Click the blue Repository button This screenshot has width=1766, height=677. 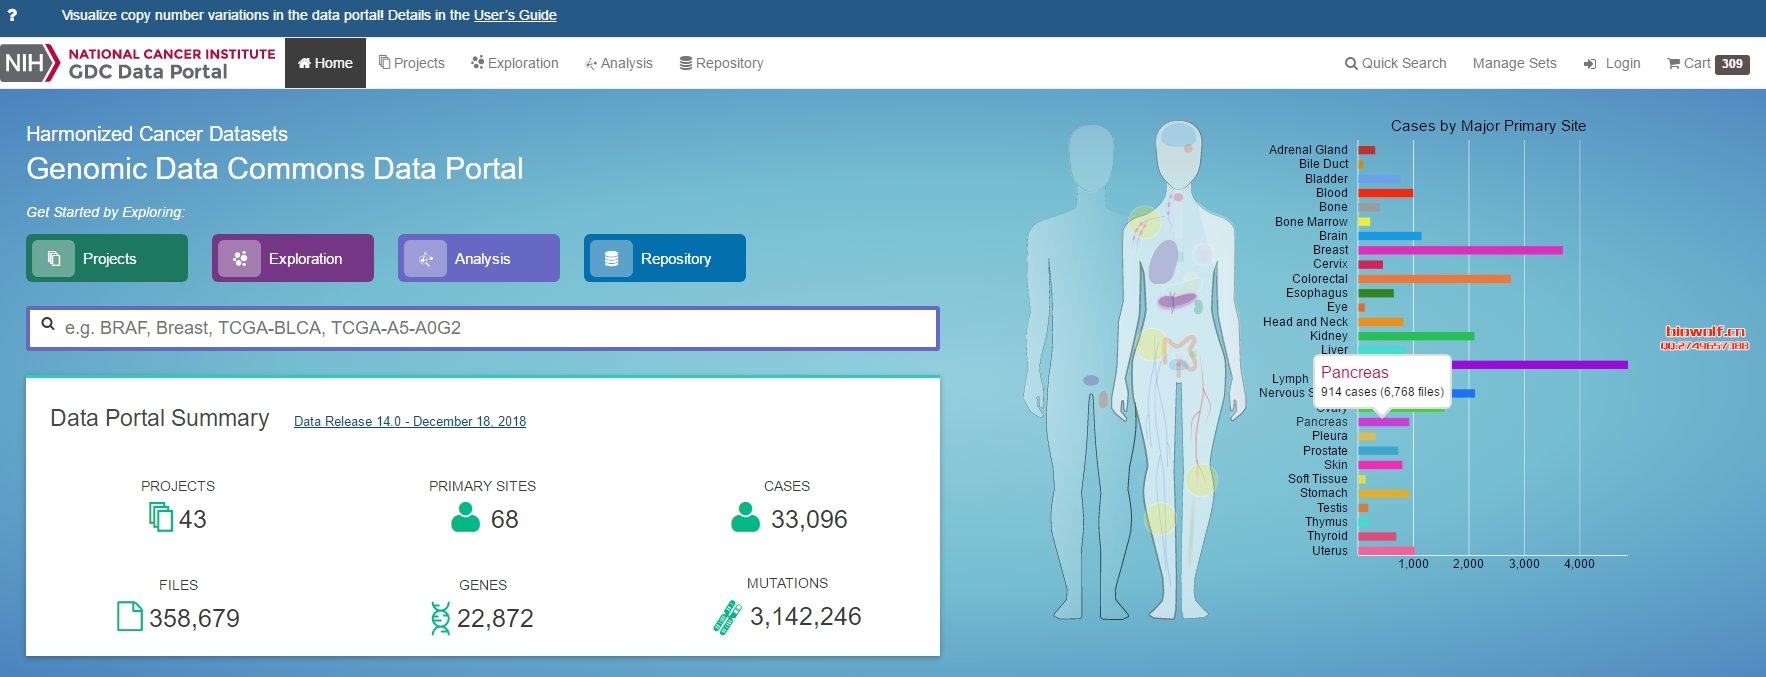coord(665,258)
